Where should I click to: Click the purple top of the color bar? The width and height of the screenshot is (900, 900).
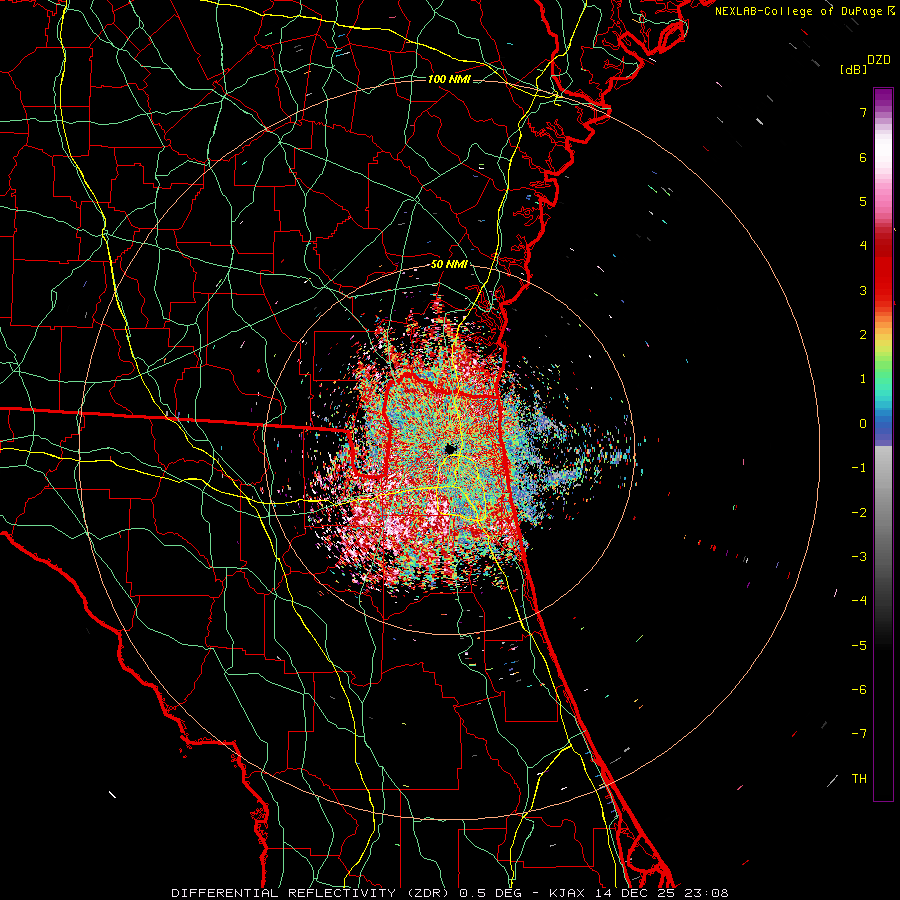tap(883, 98)
